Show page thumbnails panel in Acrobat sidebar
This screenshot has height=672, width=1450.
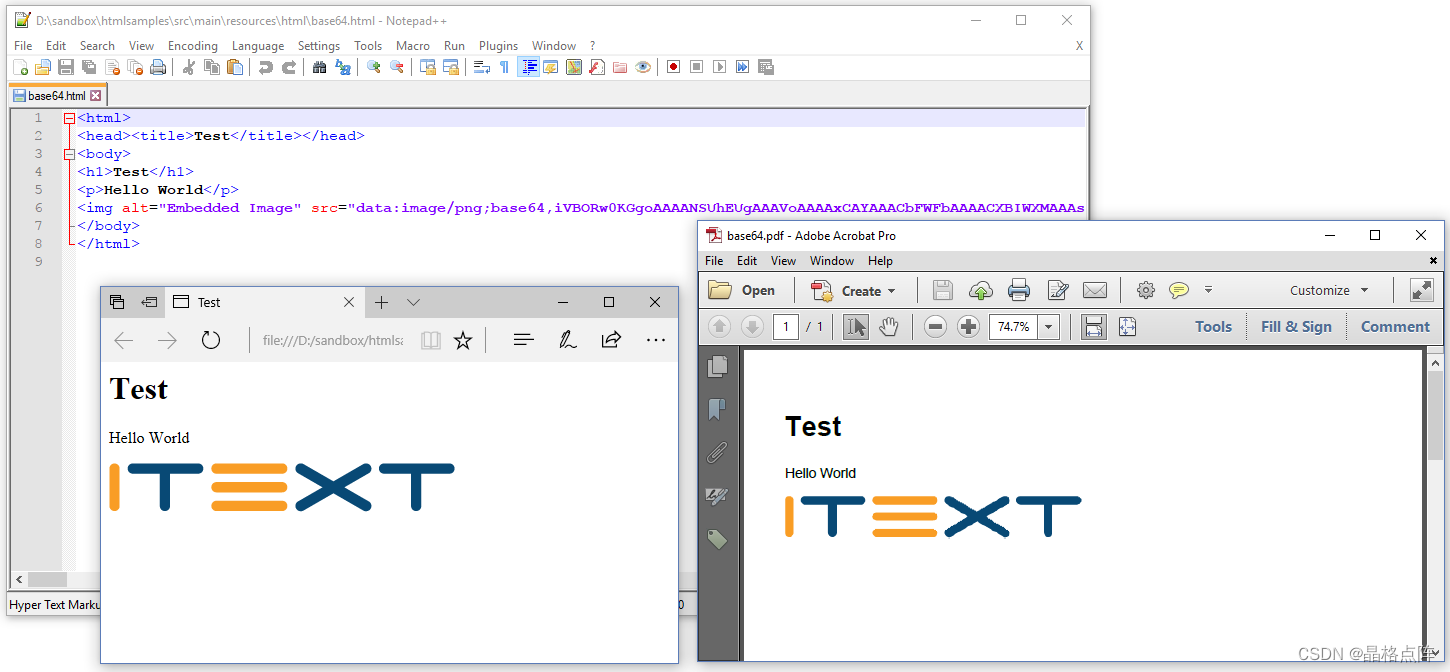(717, 367)
